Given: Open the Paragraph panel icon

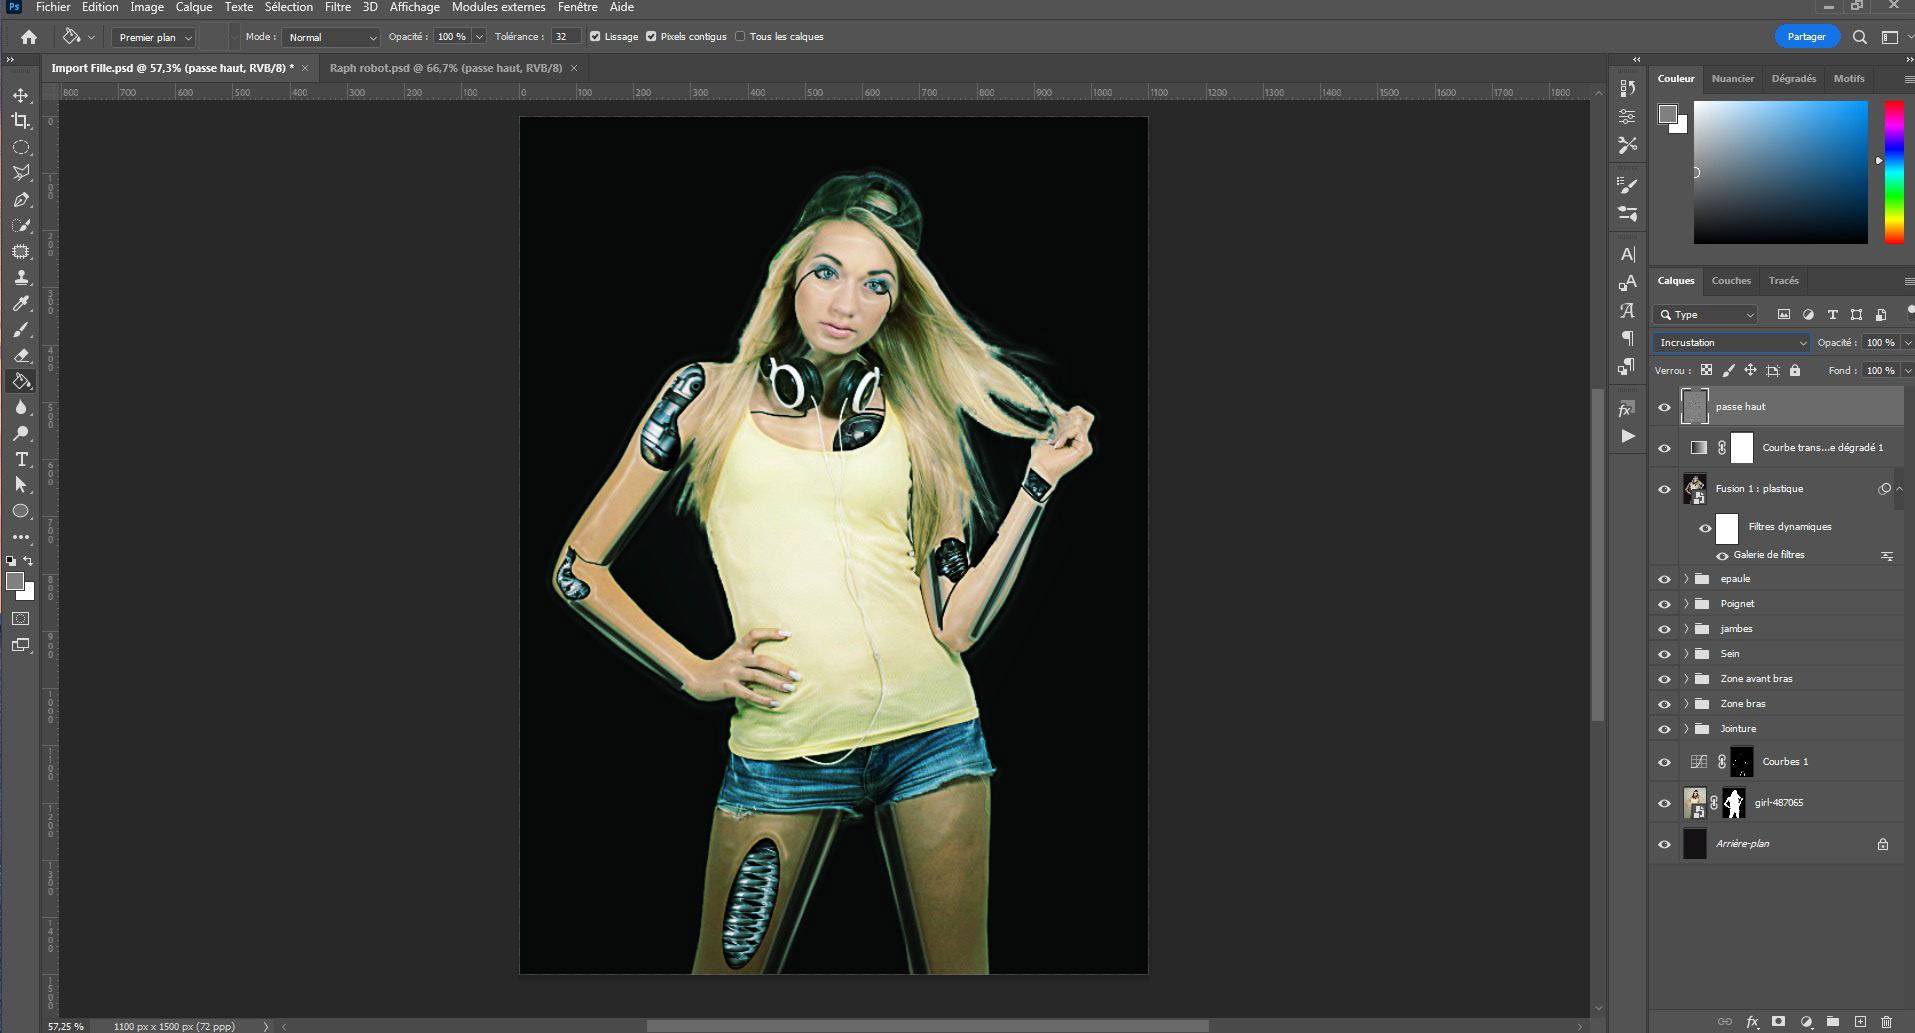Looking at the screenshot, I should [x=1628, y=338].
